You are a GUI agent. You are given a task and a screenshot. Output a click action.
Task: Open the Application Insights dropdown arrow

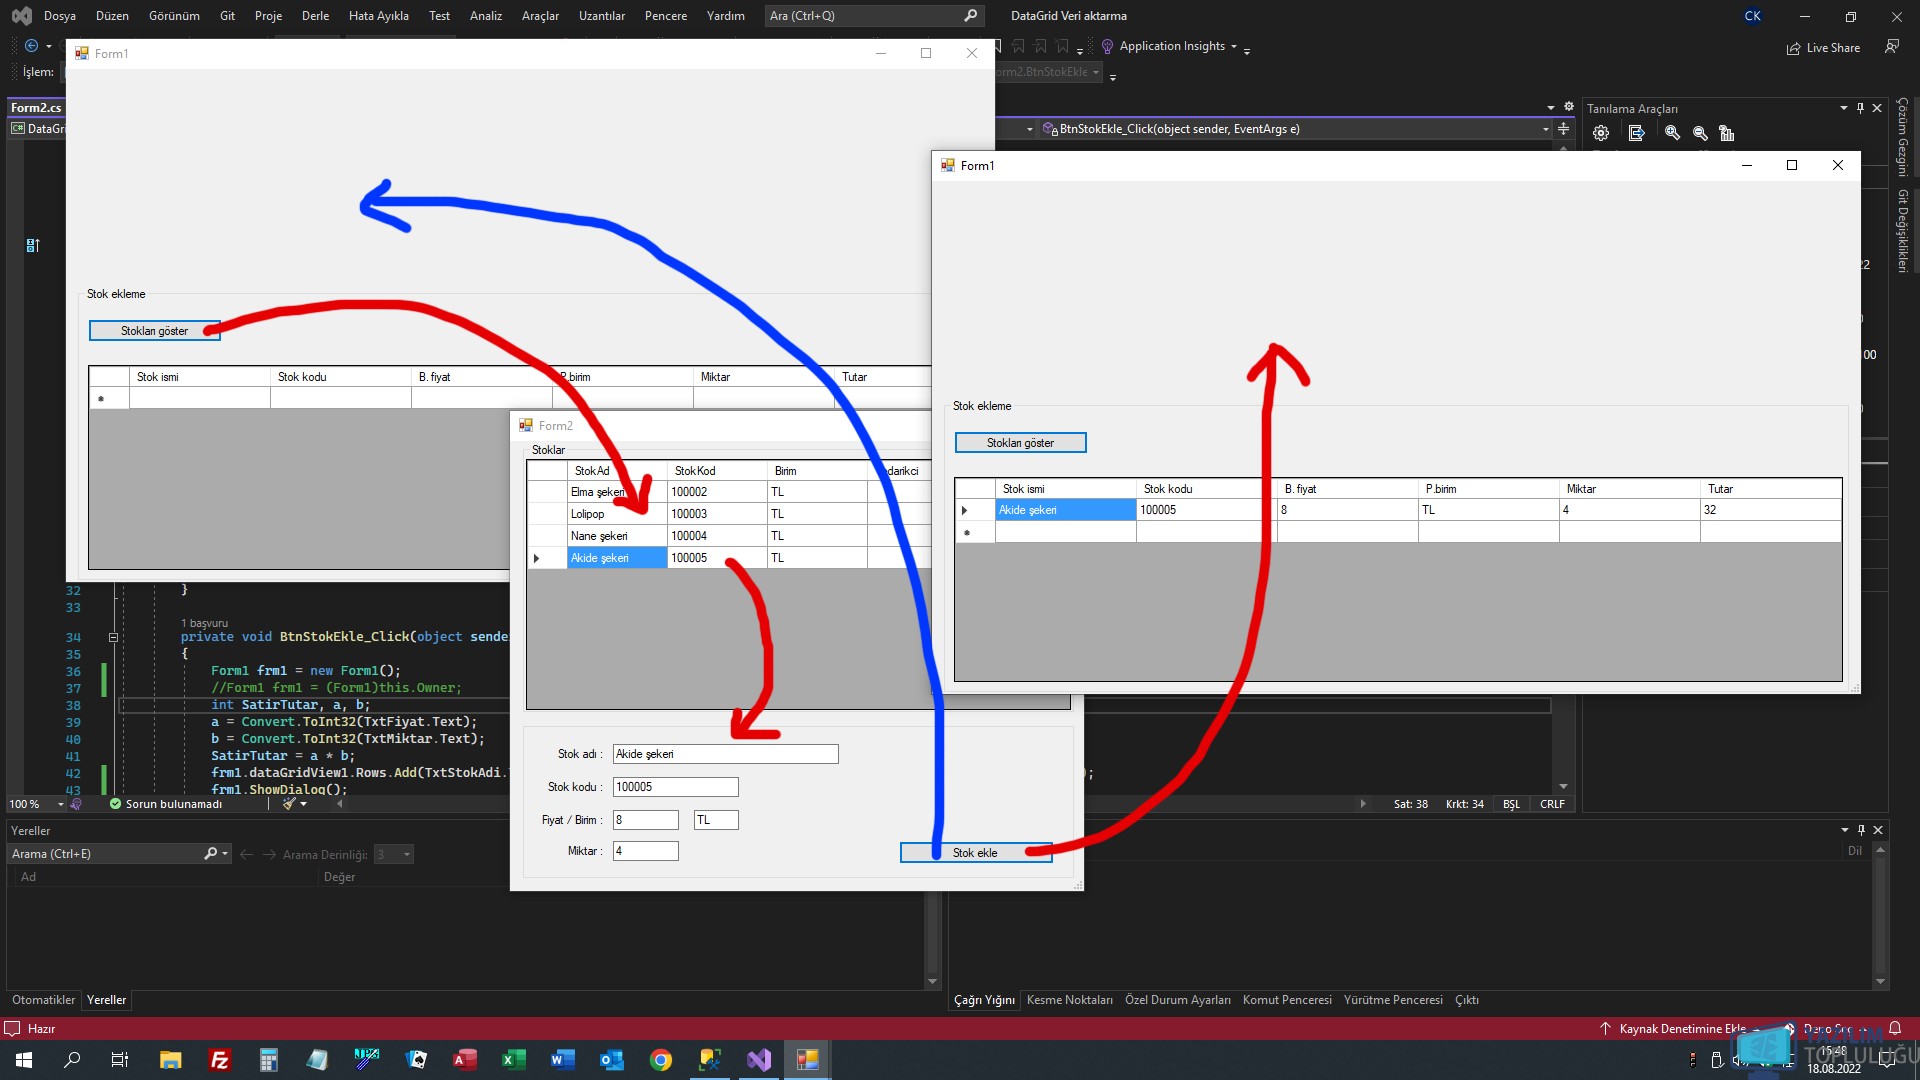tap(1234, 46)
